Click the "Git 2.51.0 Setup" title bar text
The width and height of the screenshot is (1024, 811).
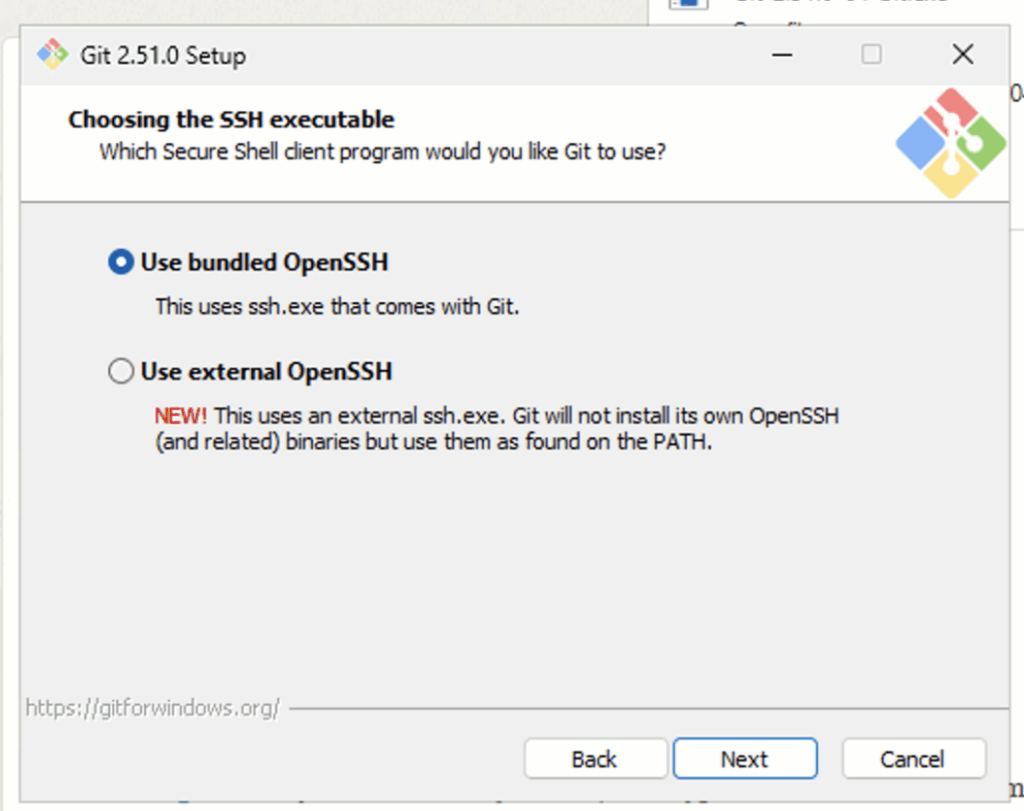point(163,56)
